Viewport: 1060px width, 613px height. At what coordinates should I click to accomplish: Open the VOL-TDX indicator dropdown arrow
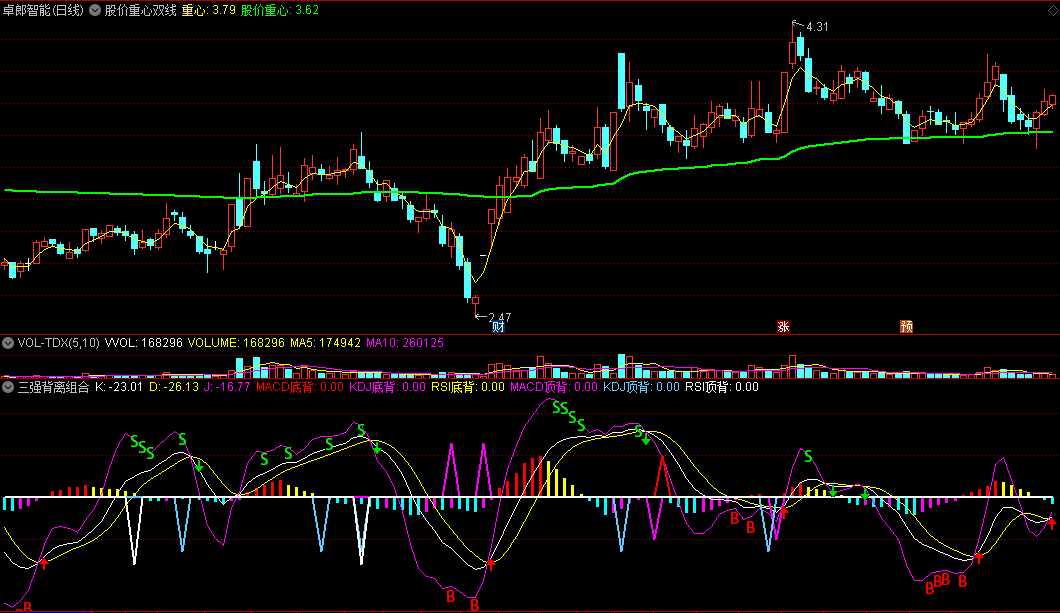8,343
